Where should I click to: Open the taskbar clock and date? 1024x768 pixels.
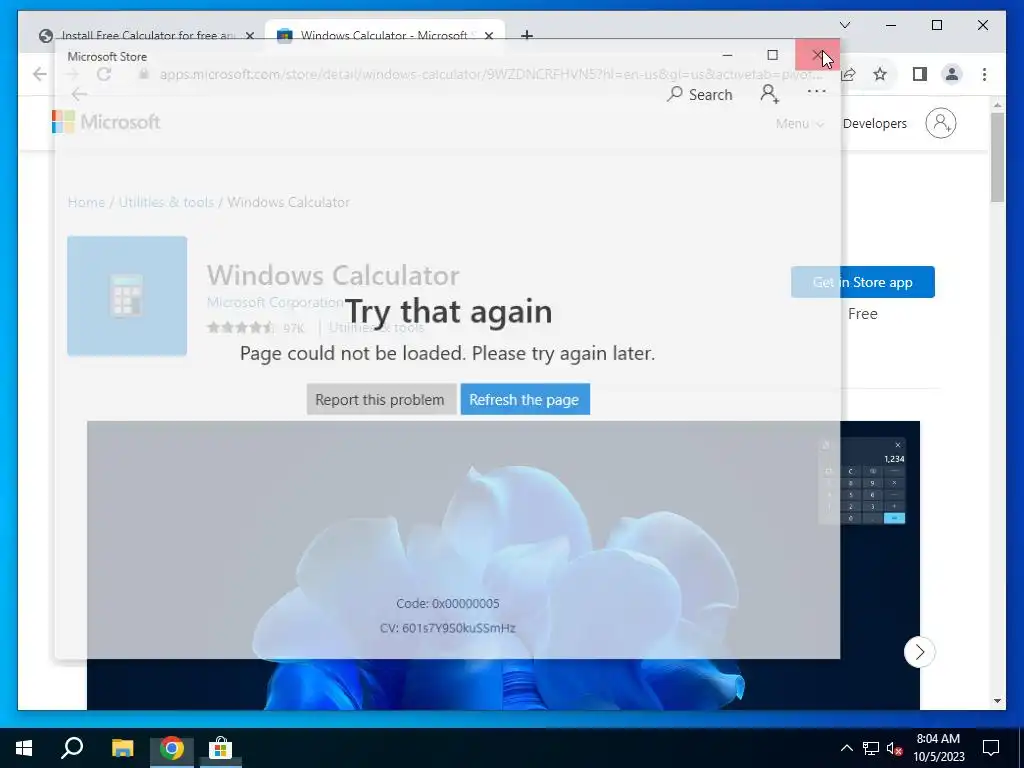point(938,748)
